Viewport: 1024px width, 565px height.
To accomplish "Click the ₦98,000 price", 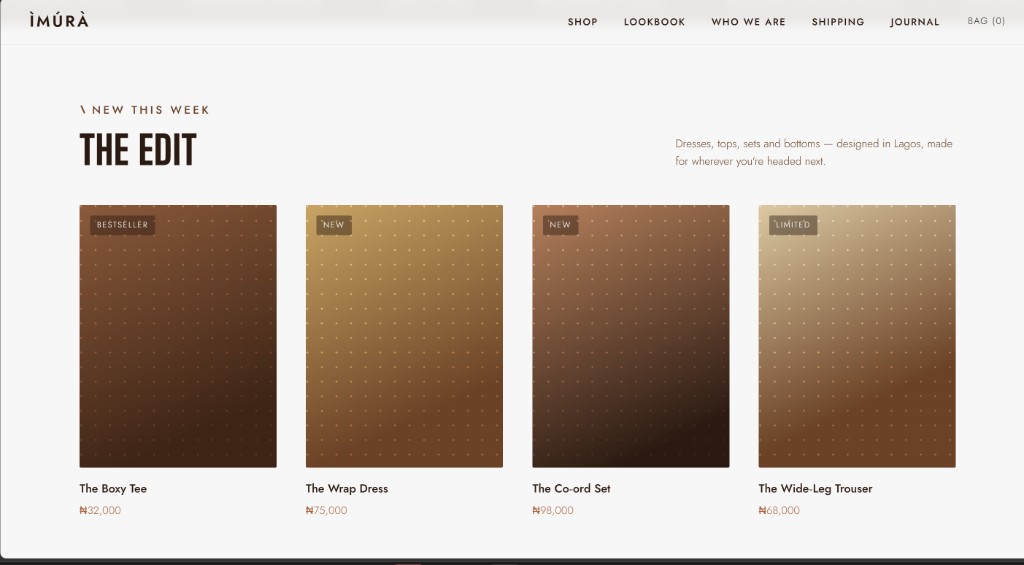I will 553,510.
